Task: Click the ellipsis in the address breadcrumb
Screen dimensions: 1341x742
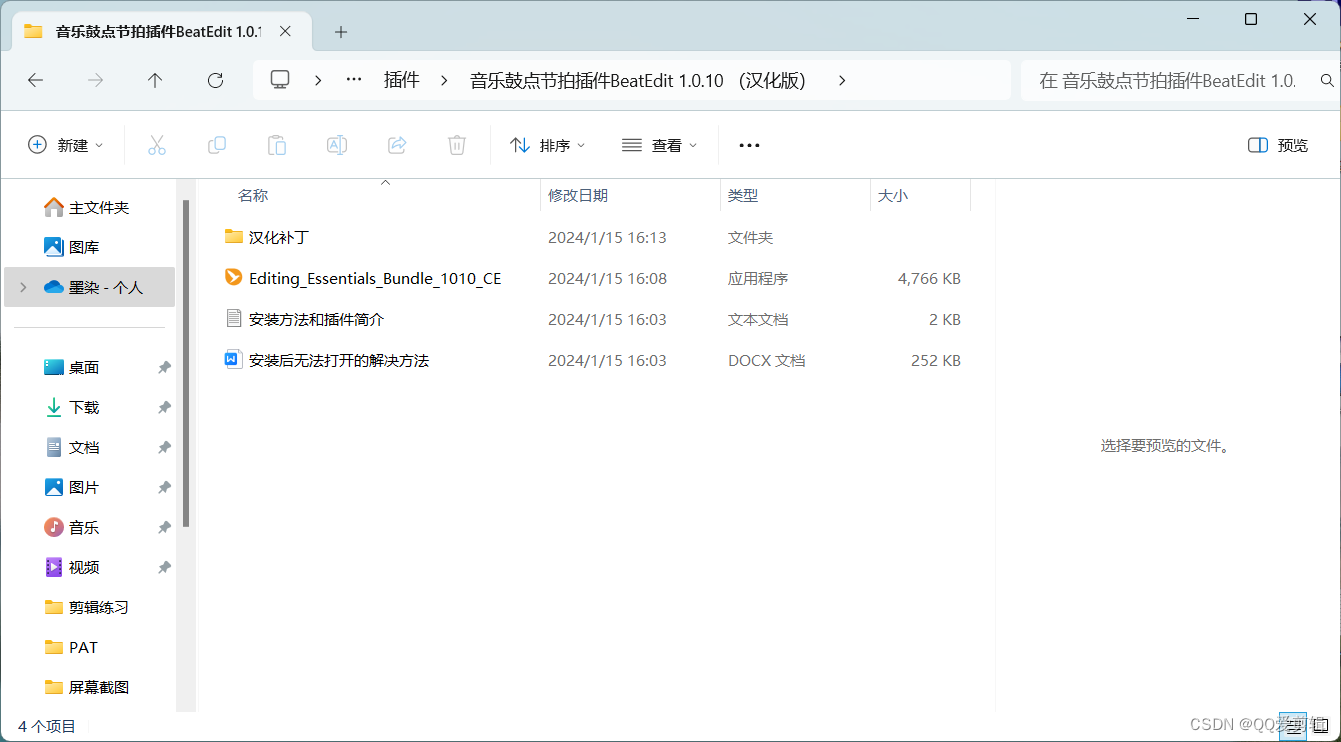Action: 354,80
